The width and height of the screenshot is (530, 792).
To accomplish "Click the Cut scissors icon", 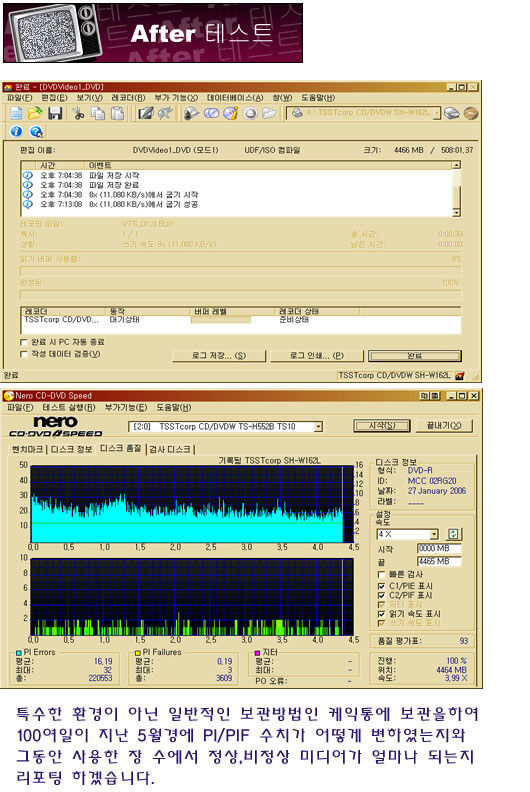I will point(78,113).
